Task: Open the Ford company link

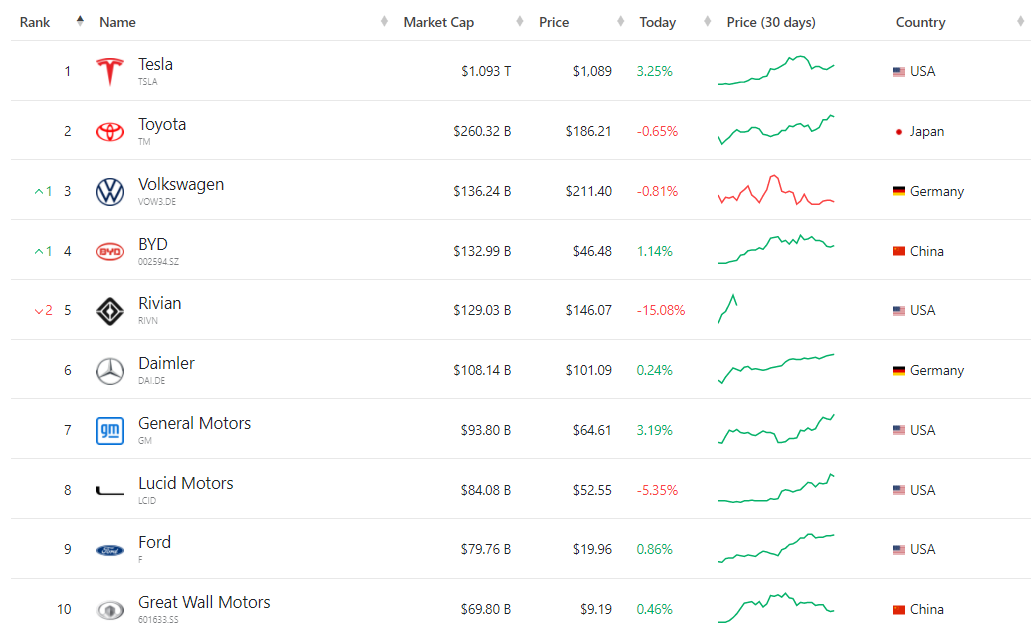Action: [154, 542]
